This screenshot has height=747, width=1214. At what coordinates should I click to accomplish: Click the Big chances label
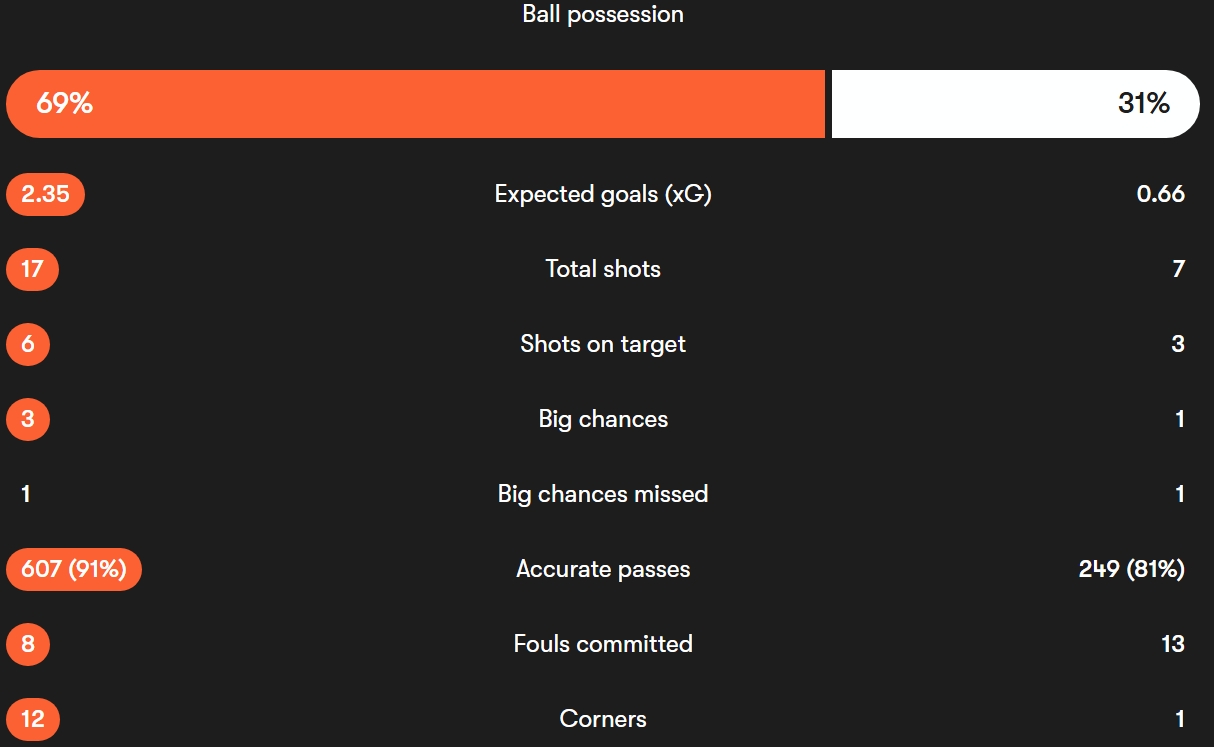[x=603, y=419]
